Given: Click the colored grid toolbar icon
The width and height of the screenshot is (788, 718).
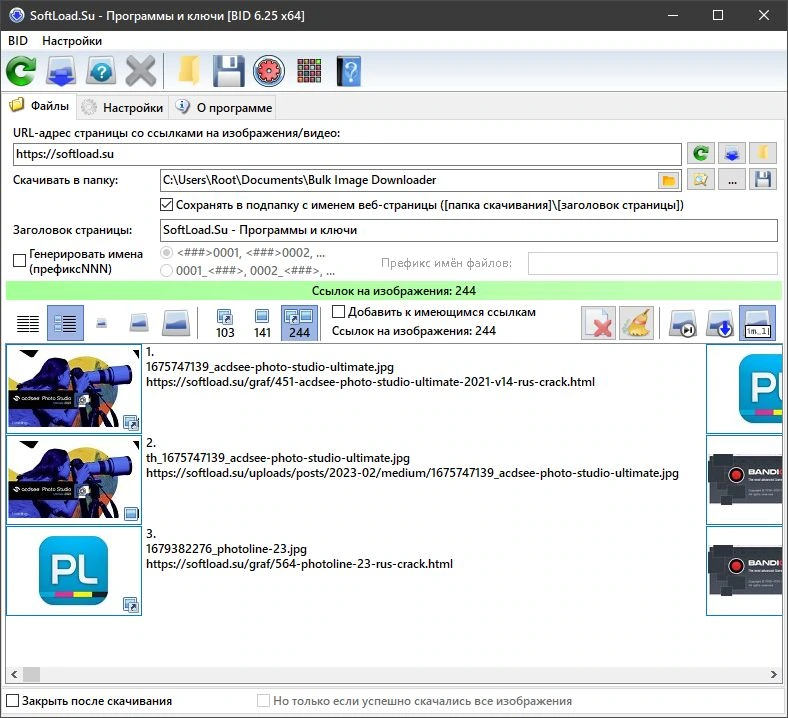Looking at the screenshot, I should click(x=309, y=71).
